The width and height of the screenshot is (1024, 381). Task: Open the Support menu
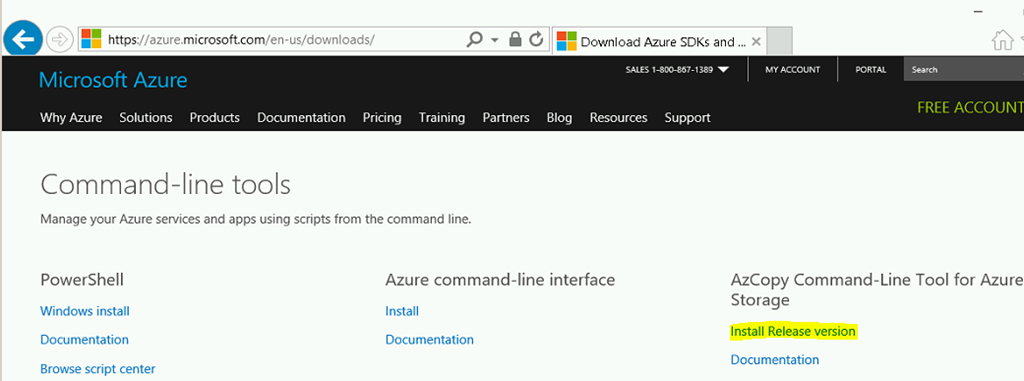[x=687, y=118]
